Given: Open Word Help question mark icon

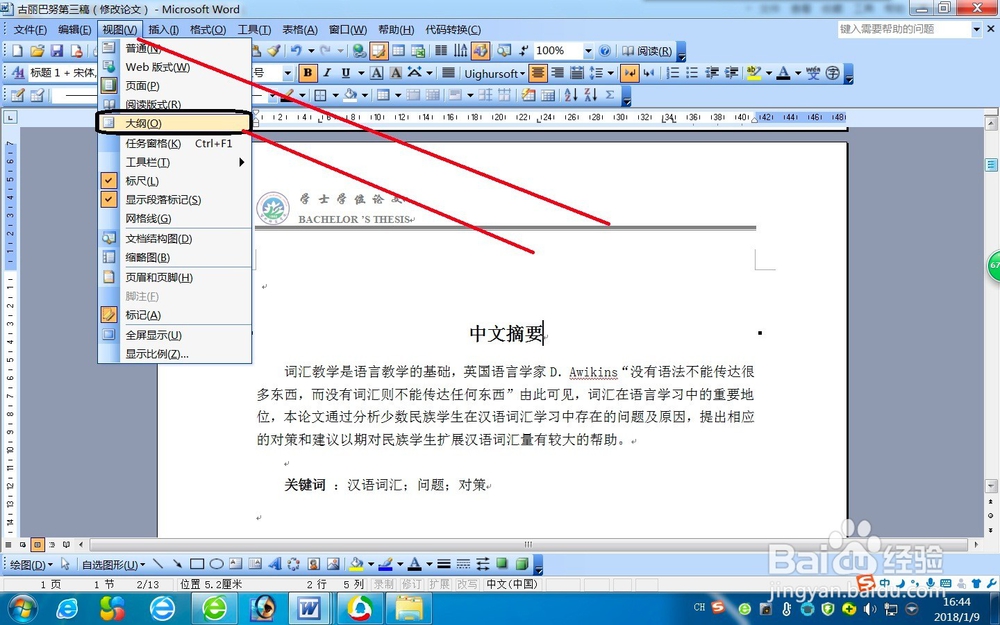Looking at the screenshot, I should coord(605,50).
